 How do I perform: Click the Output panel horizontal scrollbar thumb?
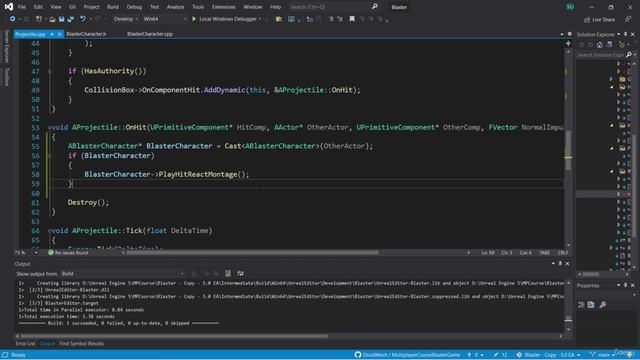pos(173,336)
